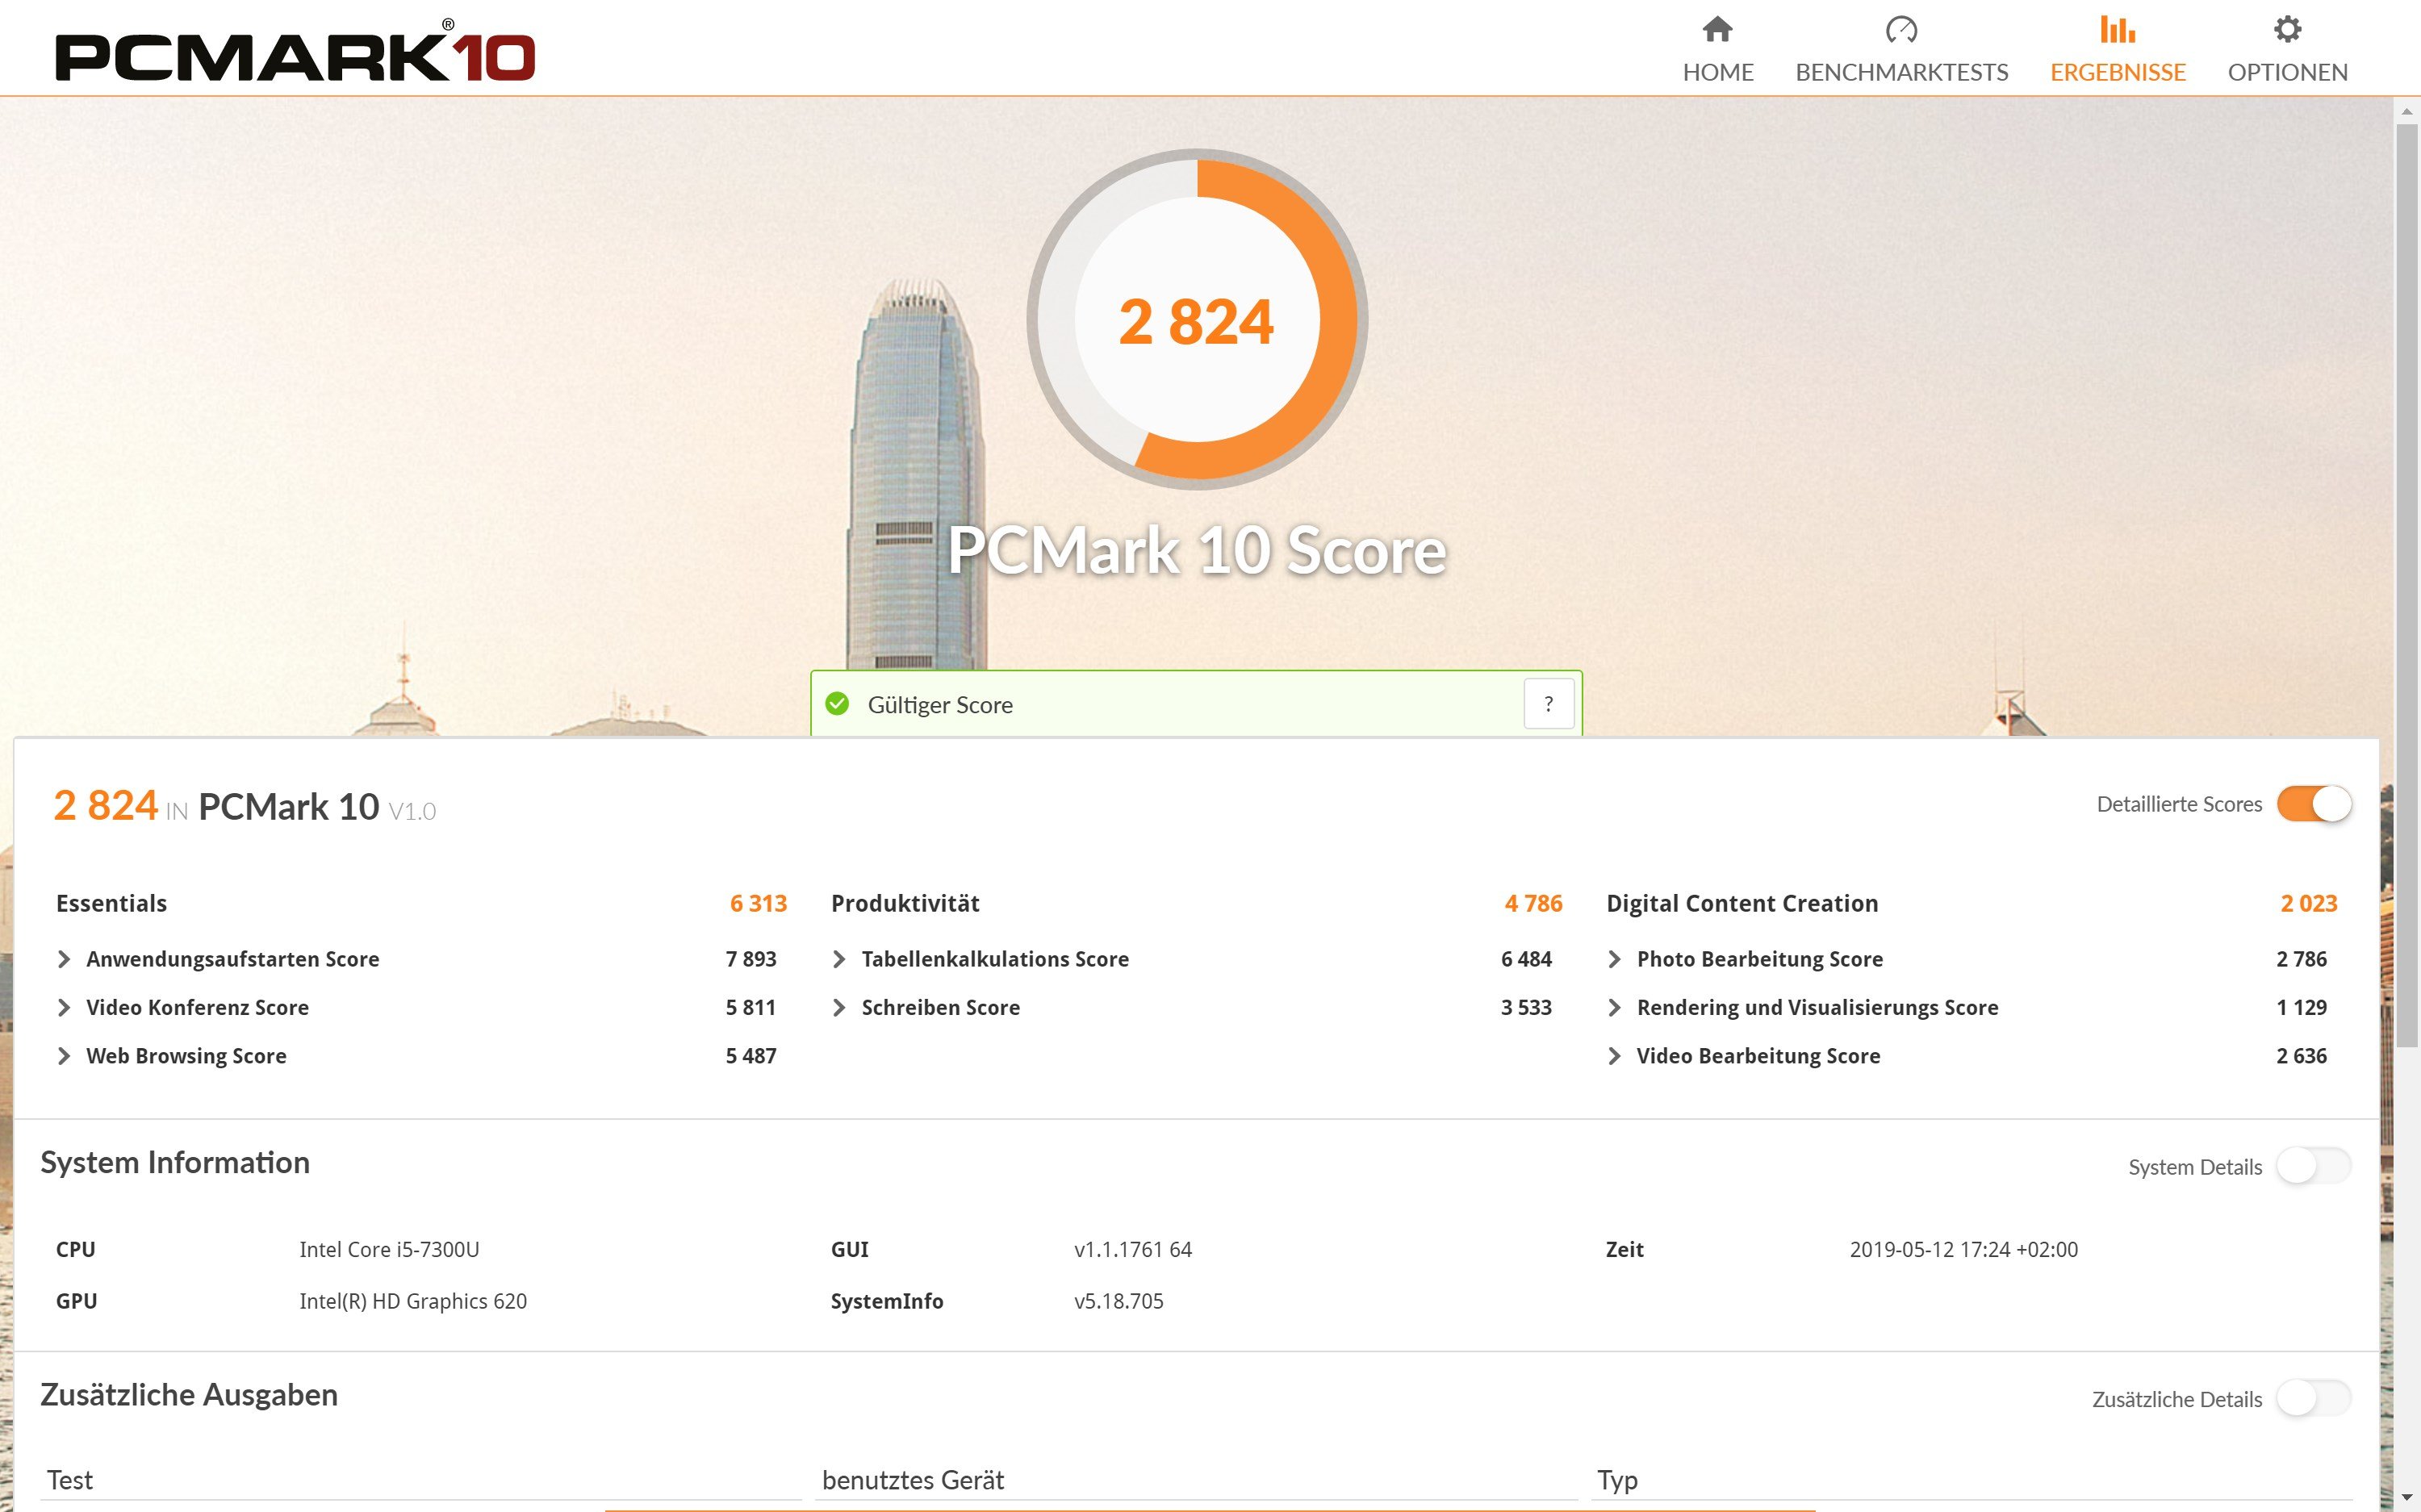Click the Home house icon
This screenshot has width=2421, height=1512.
coord(1717,29)
